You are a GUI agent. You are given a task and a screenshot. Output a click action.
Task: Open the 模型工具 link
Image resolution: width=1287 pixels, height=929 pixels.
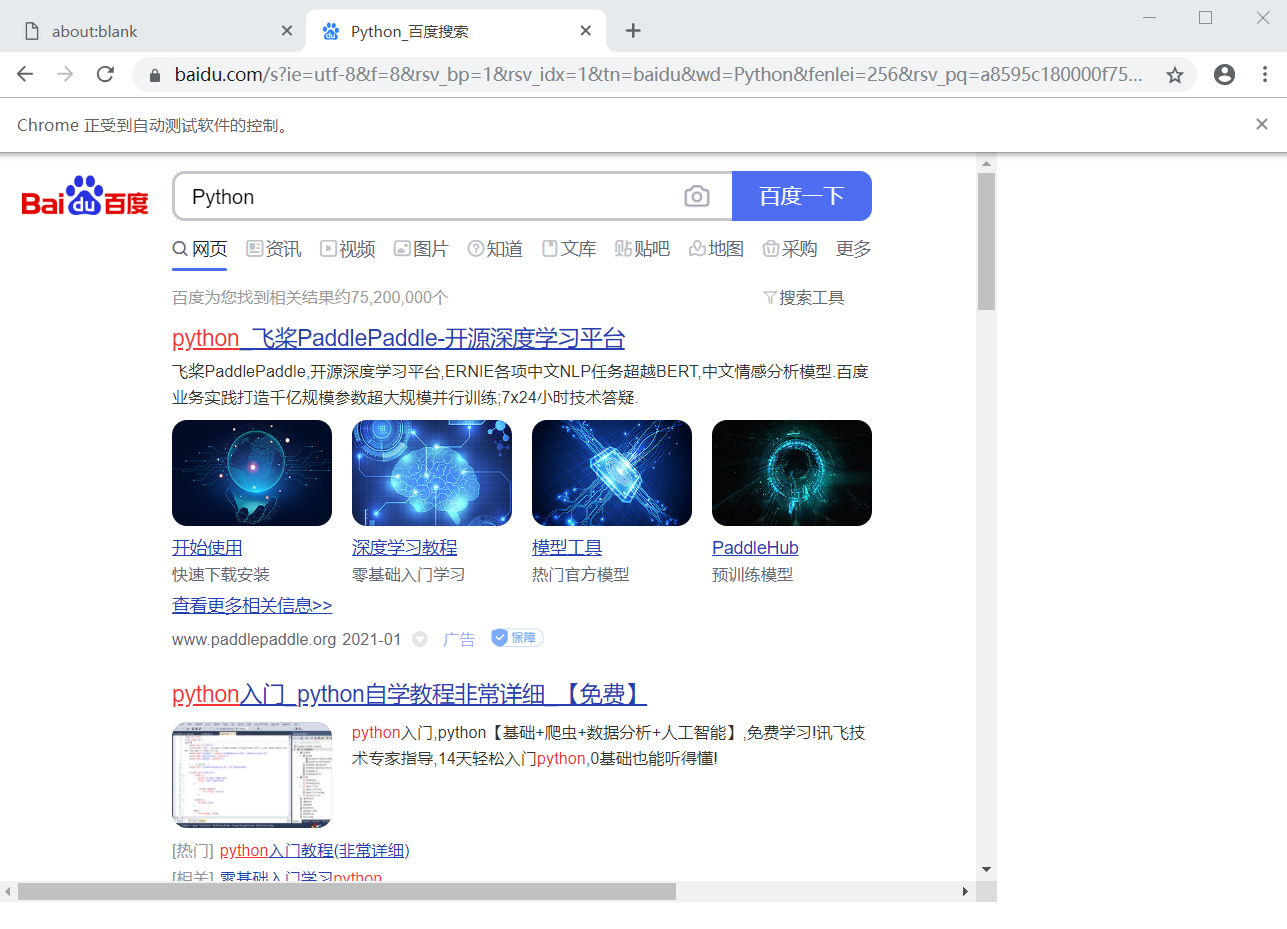click(567, 547)
